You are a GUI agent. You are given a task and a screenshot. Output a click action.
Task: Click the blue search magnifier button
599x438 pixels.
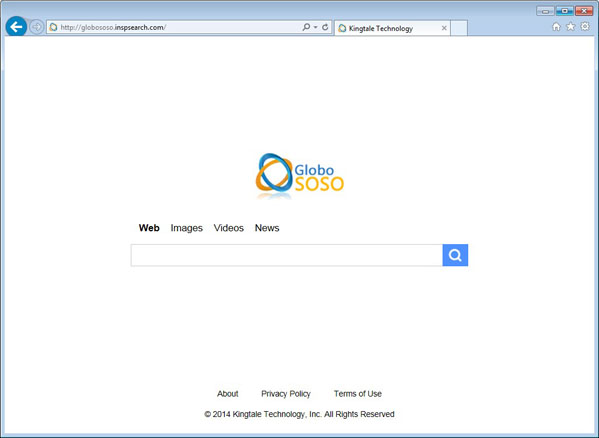(455, 255)
